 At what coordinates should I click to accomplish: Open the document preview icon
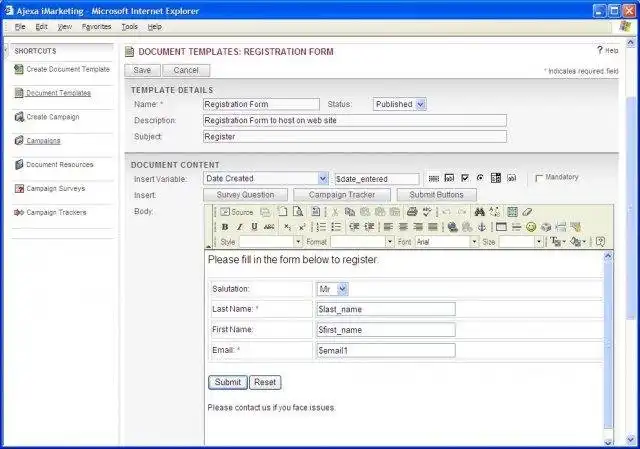pyautogui.click(x=298, y=212)
